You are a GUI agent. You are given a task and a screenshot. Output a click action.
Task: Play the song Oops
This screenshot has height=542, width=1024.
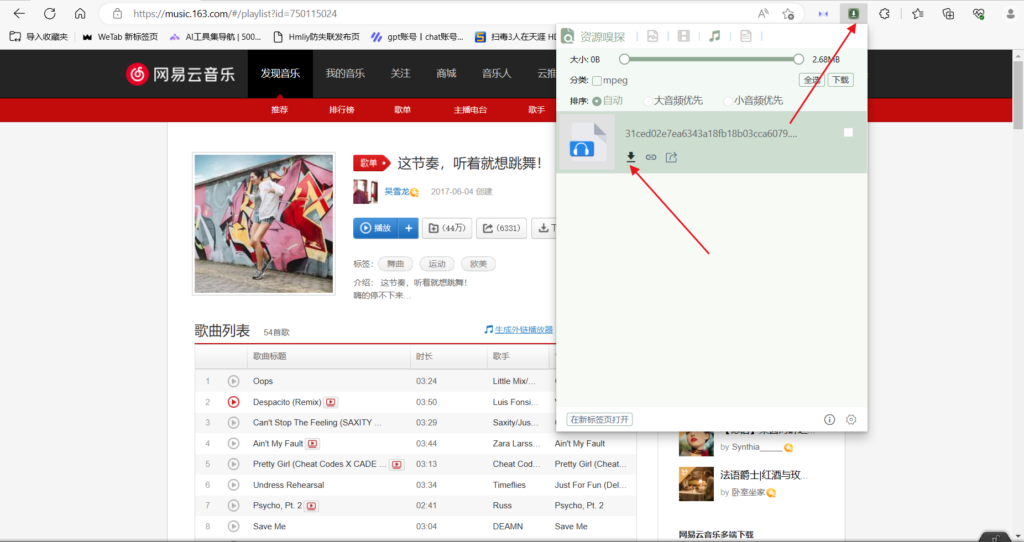tap(233, 381)
